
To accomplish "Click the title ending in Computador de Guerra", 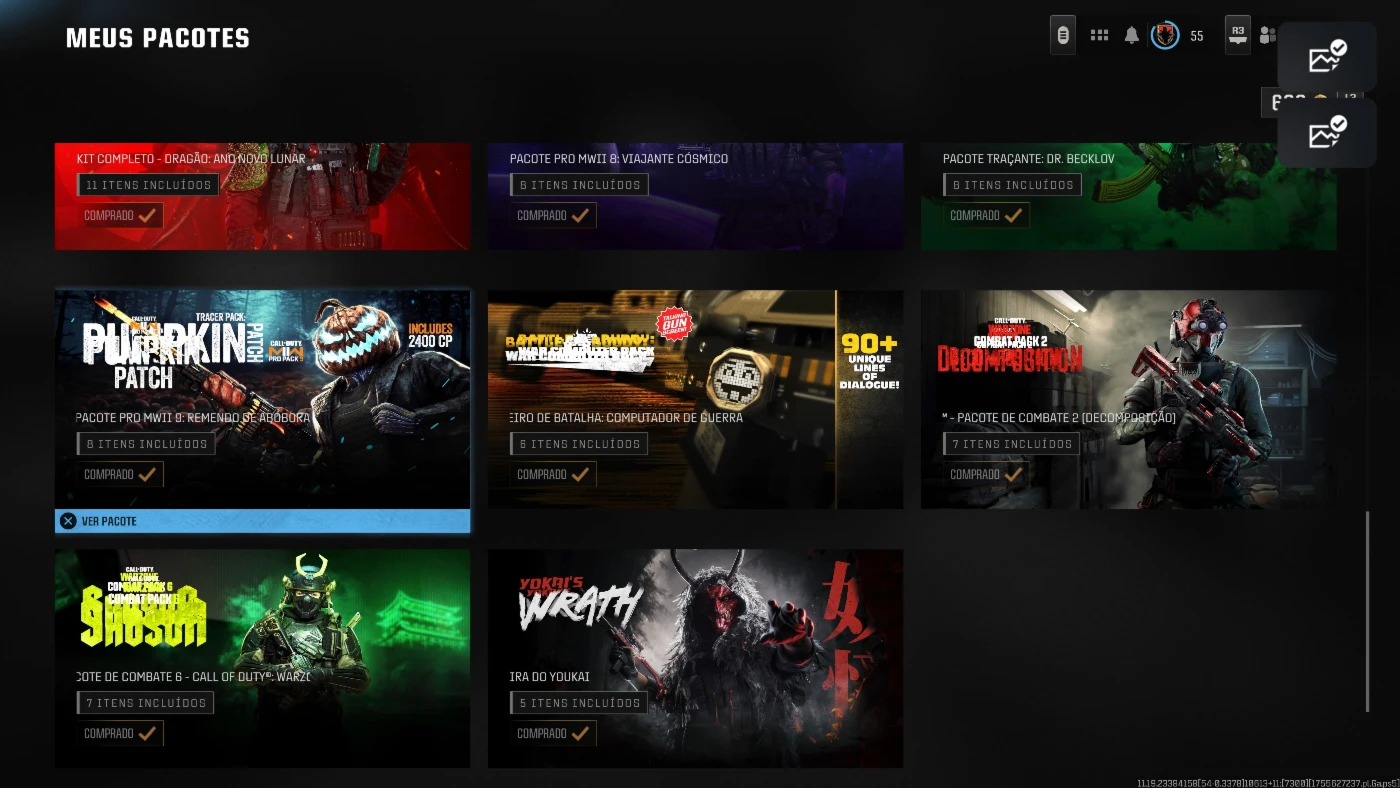I will (626, 417).
